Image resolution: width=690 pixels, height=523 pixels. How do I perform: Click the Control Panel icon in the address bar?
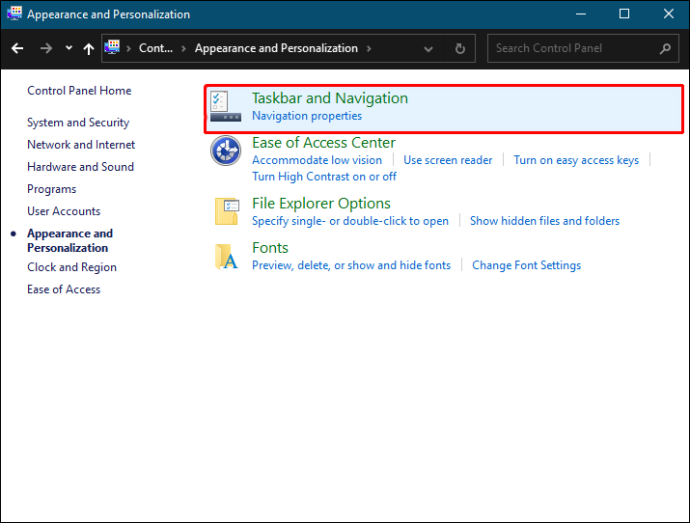112,47
